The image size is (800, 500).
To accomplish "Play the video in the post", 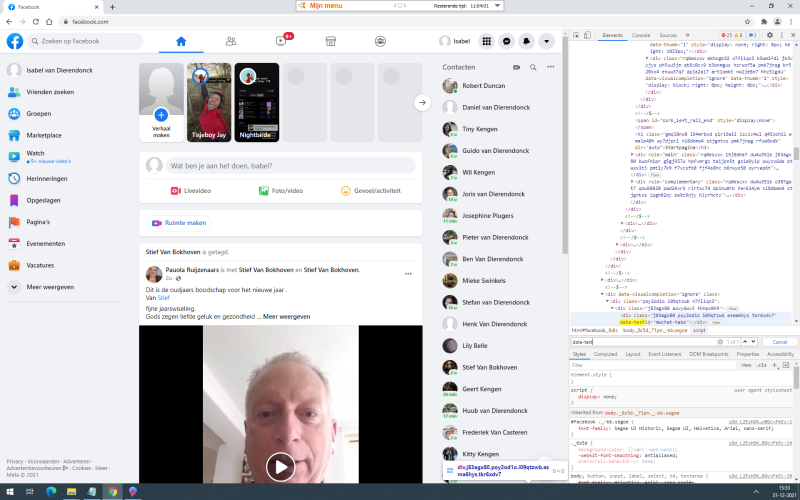I will [280, 466].
